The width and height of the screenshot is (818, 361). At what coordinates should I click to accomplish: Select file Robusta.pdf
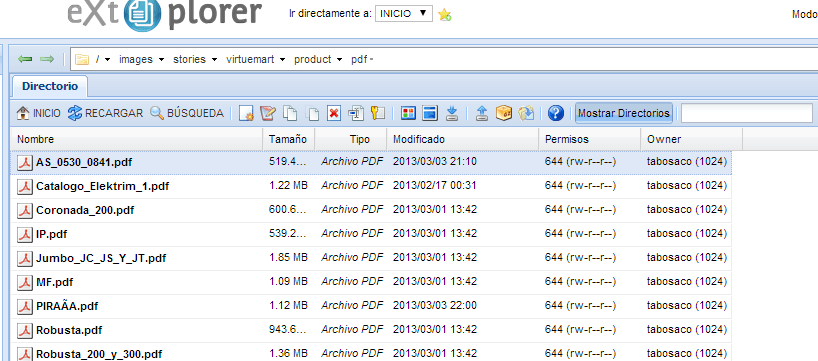(69, 330)
